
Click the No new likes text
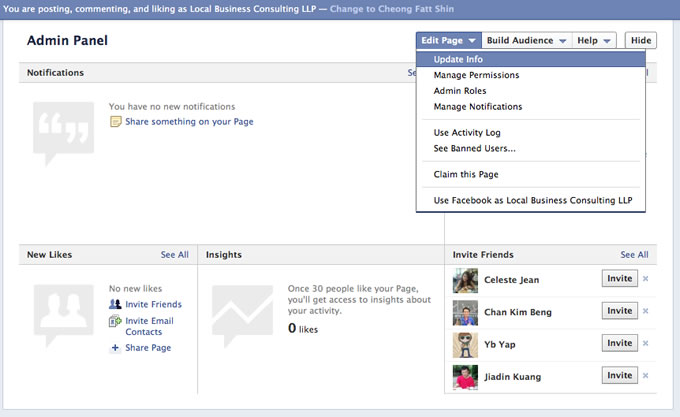point(135,289)
